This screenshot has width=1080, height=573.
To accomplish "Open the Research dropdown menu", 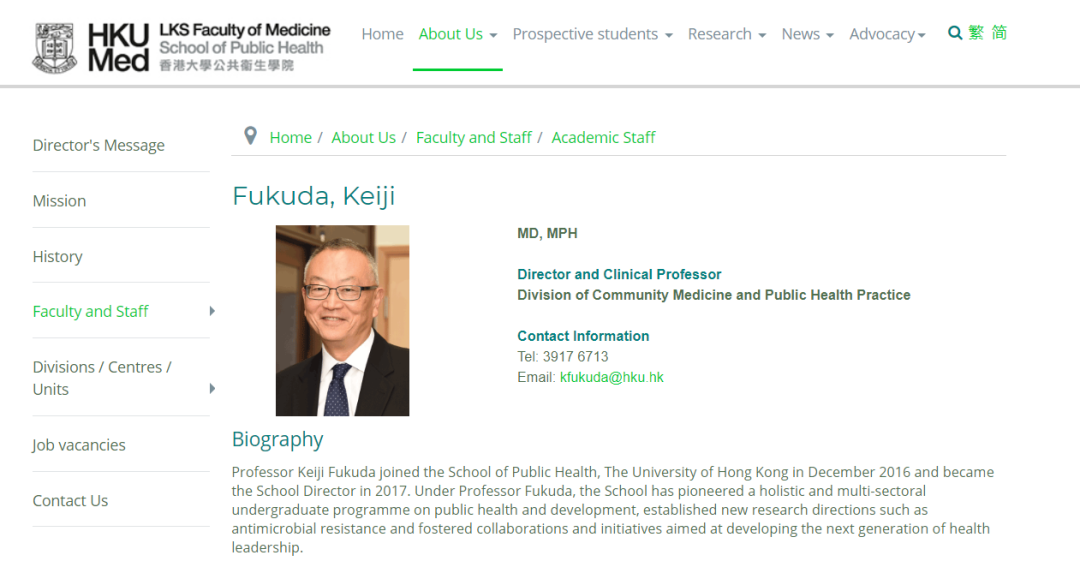I will point(726,34).
